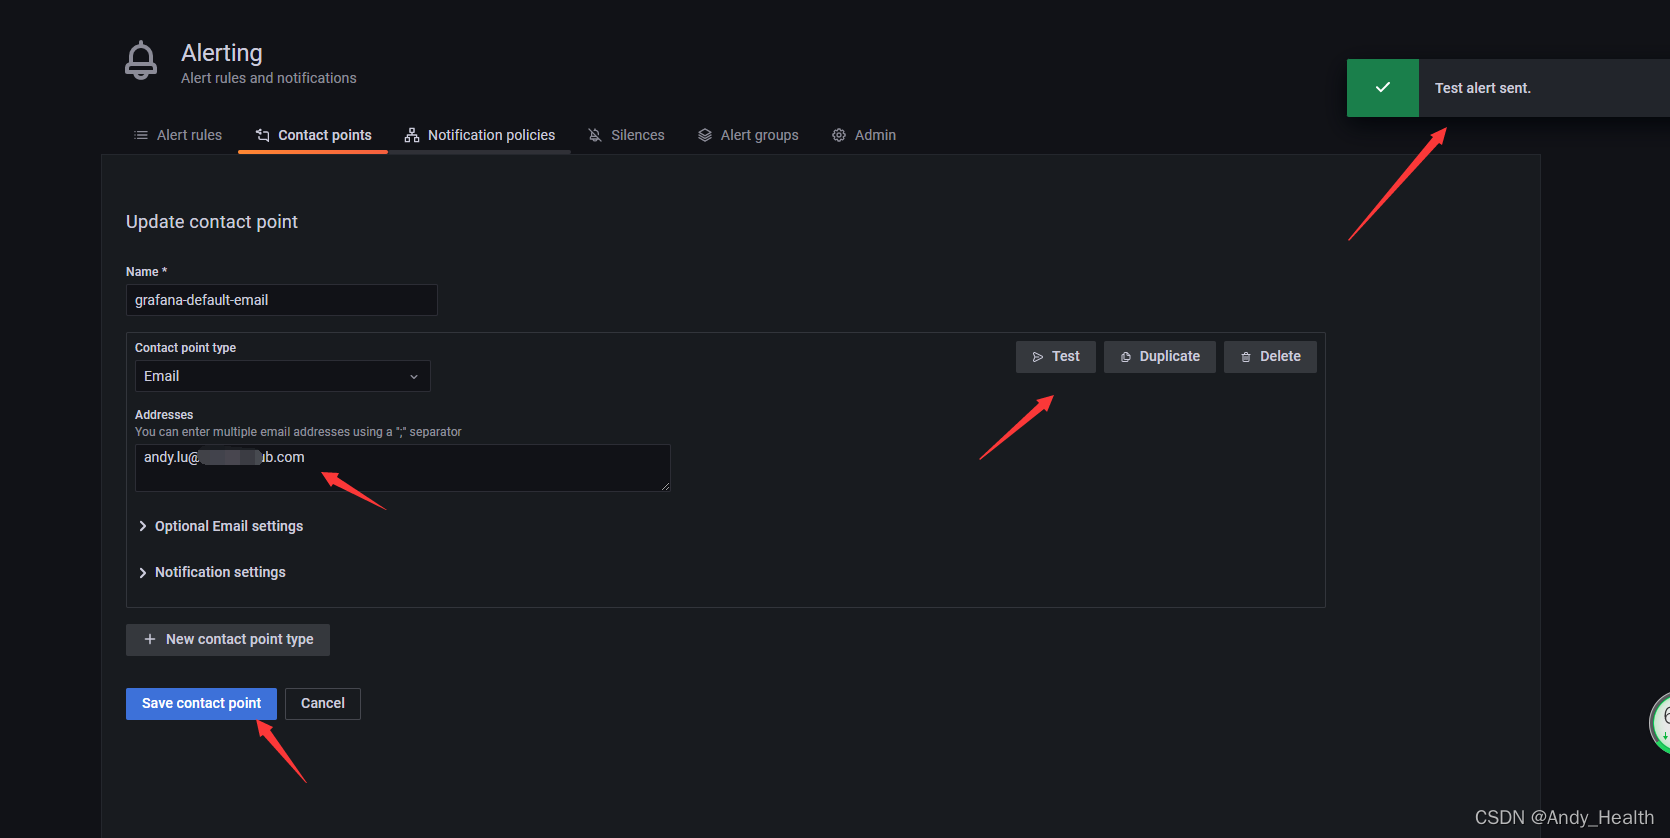Click the Admin gear icon

839,135
